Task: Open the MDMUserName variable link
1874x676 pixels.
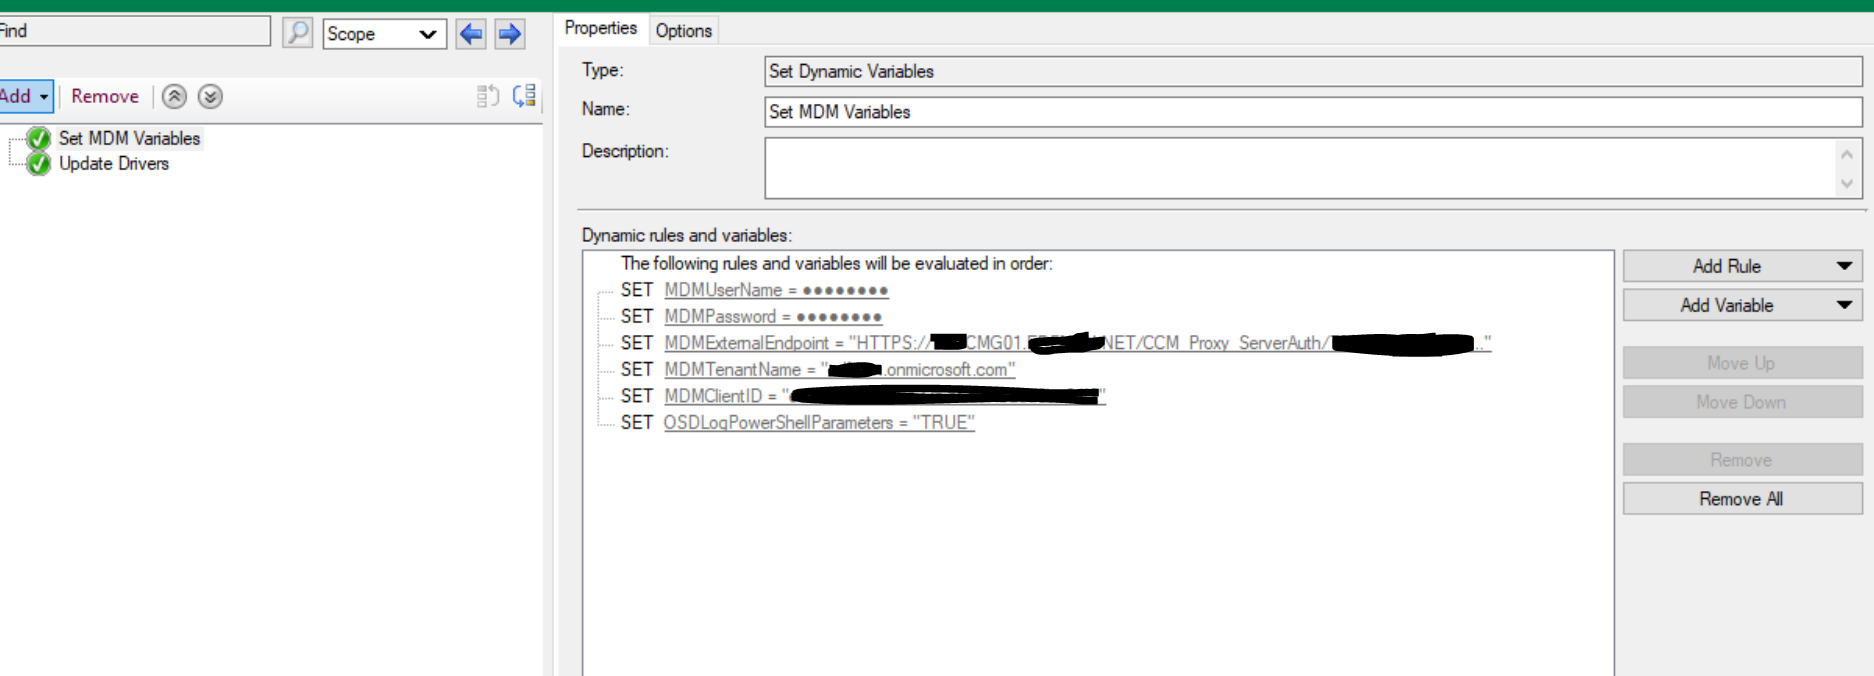Action: pyautogui.click(x=776, y=290)
